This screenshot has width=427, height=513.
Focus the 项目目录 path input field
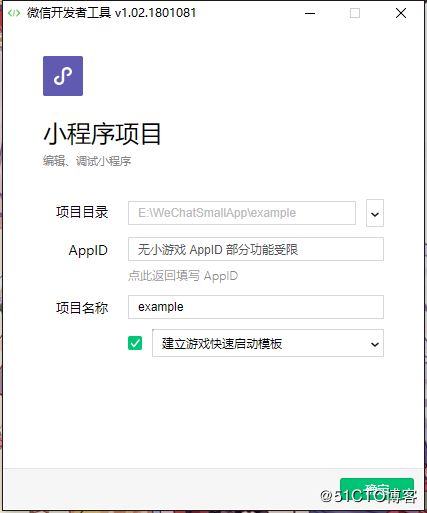(x=242, y=213)
